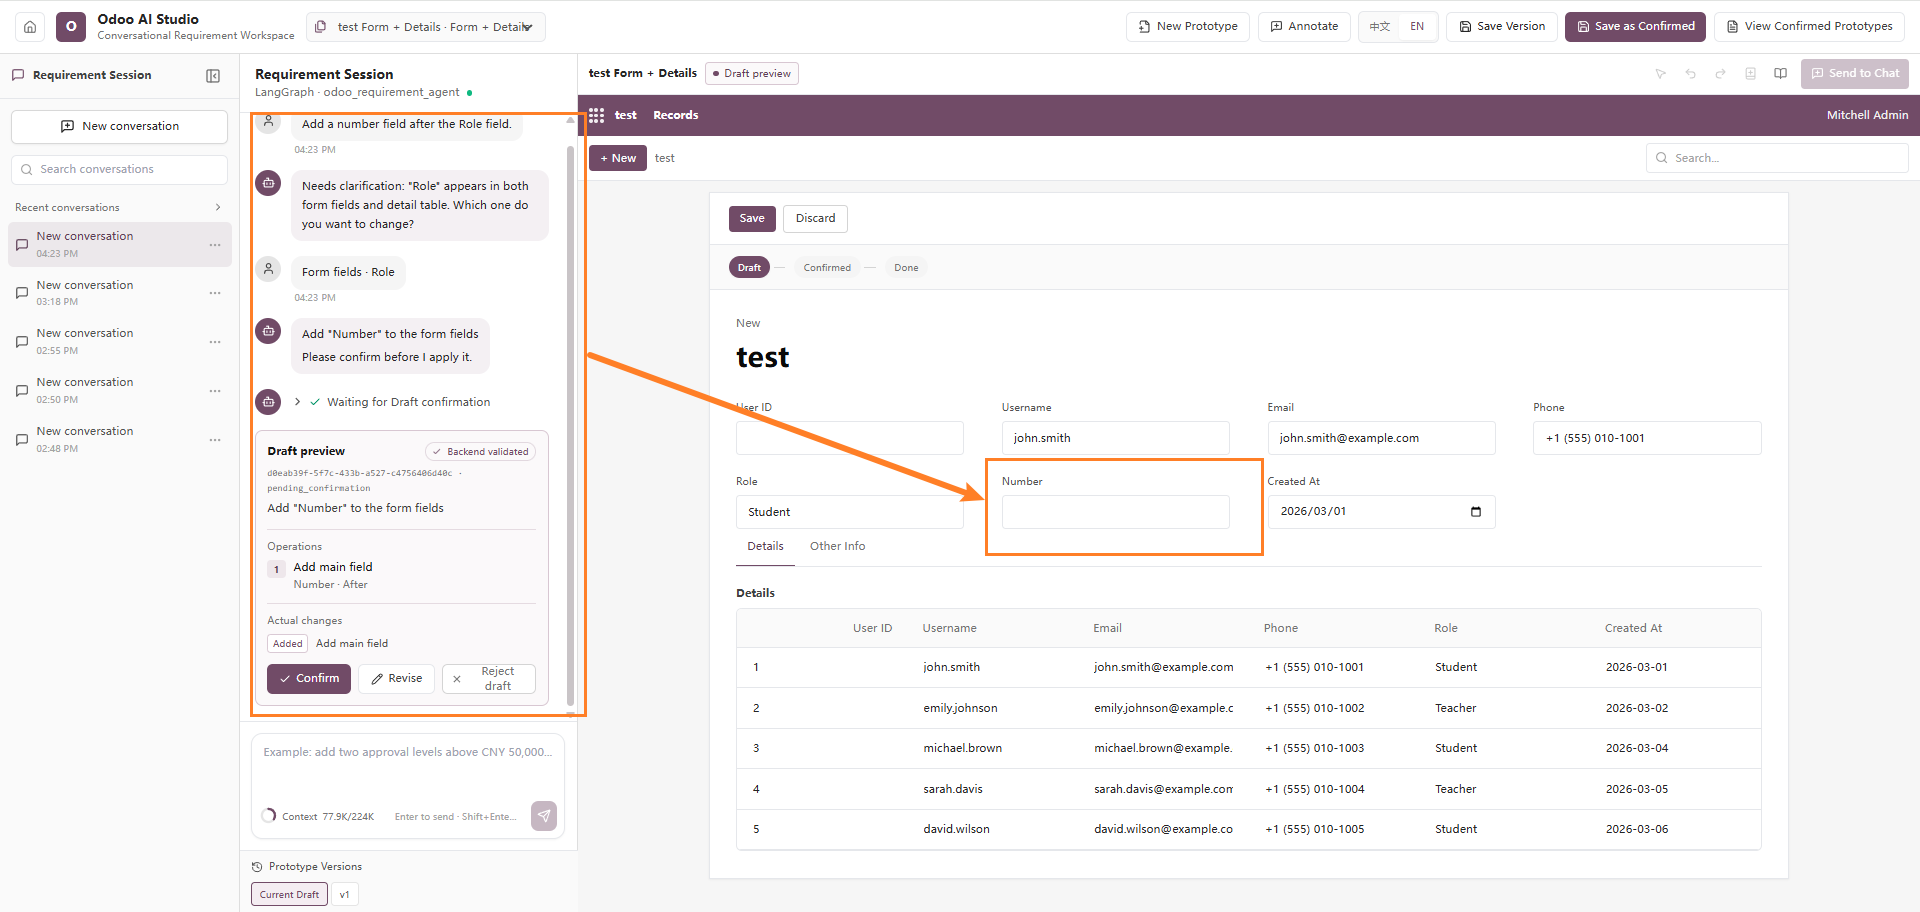The image size is (1920, 912).
Task: Expand Recent conversations section
Action: coord(218,208)
